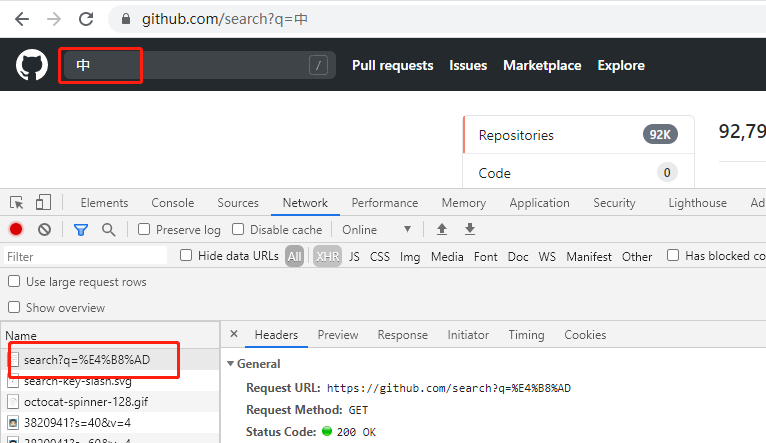The width and height of the screenshot is (766, 443).
Task: Filter requests by All type
Action: pos(295,256)
